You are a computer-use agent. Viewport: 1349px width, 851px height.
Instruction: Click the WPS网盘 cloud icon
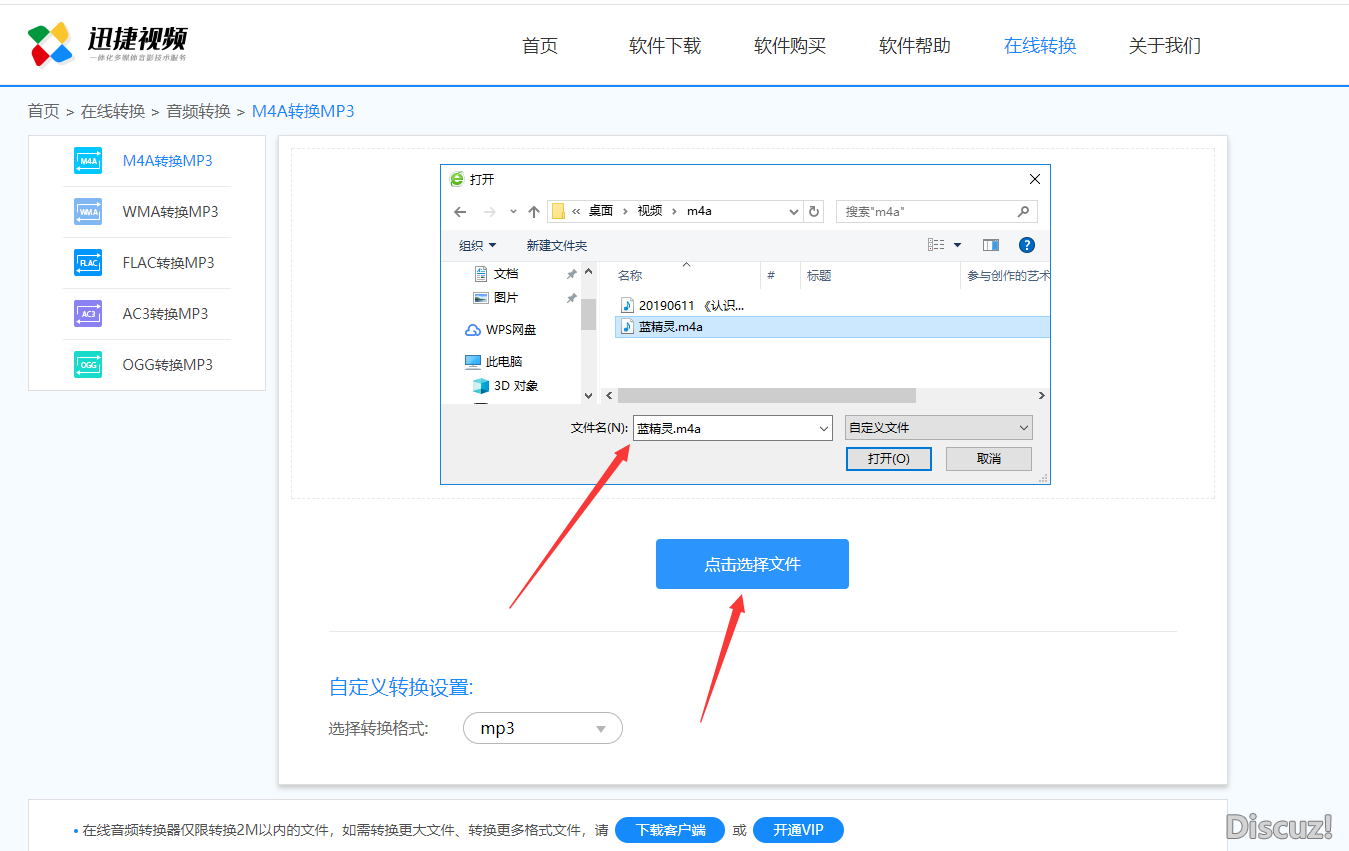pos(473,330)
